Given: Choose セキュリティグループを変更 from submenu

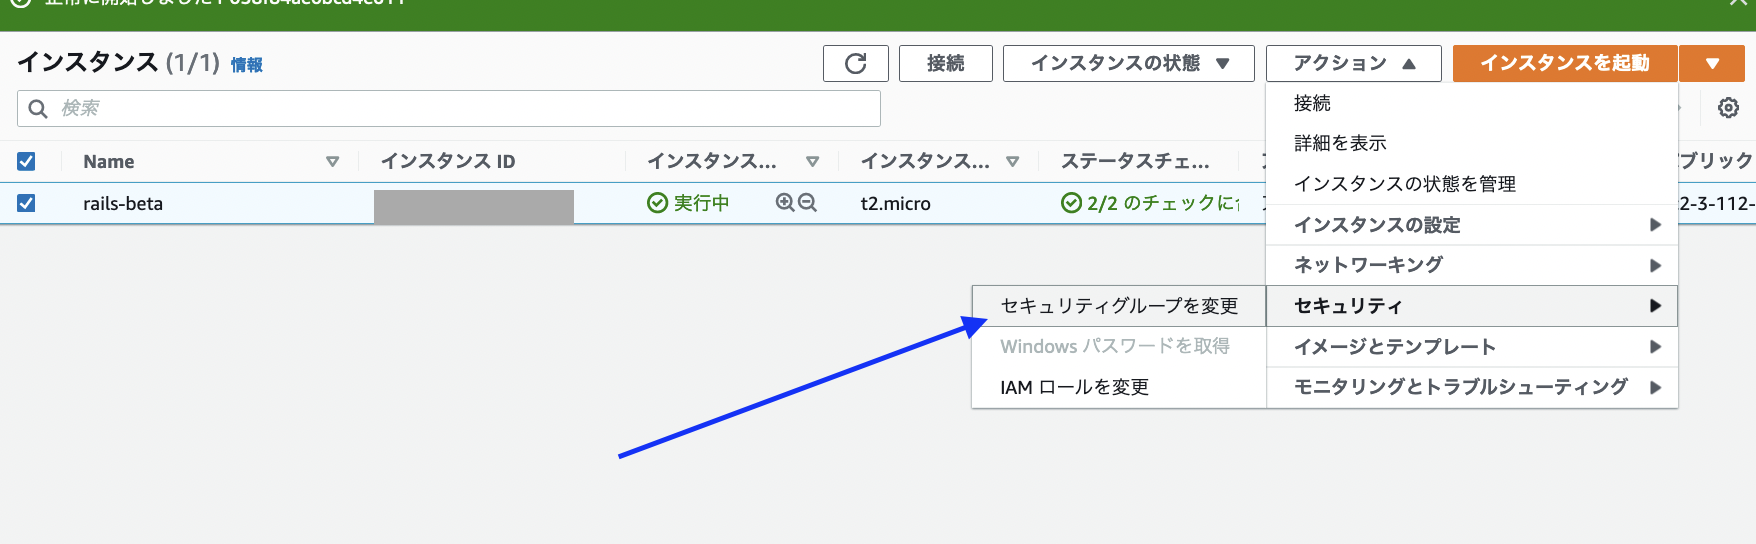Looking at the screenshot, I should click(x=1119, y=306).
